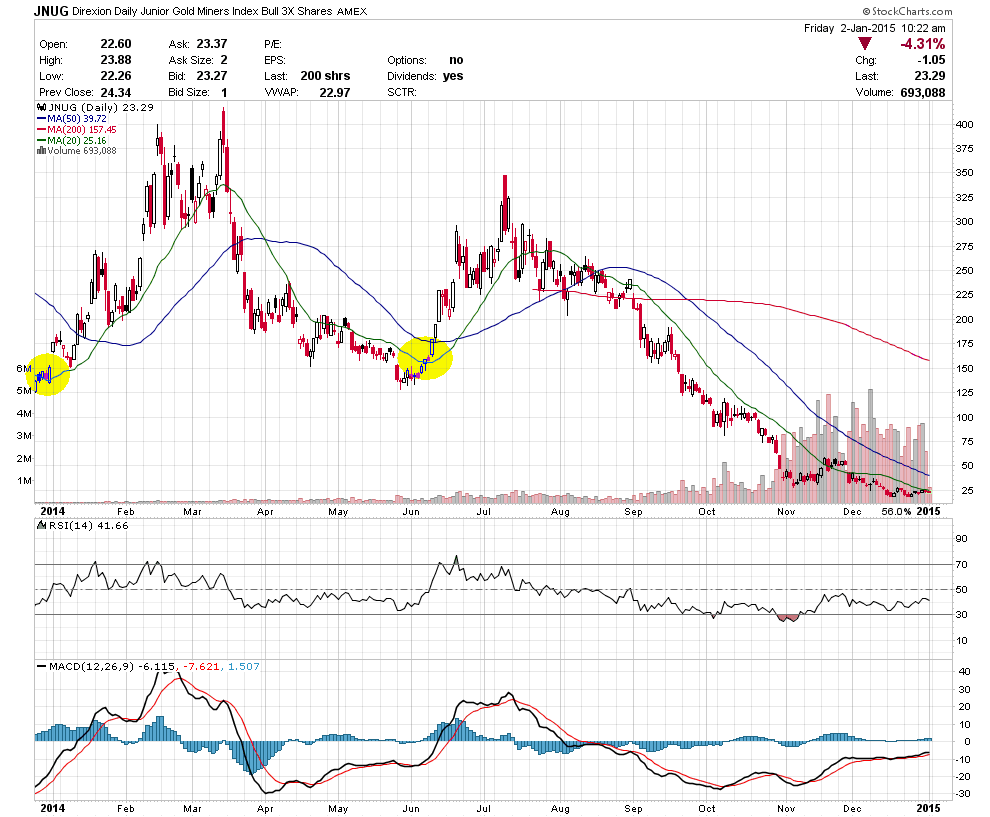Click the Prev Close value 24.34
Viewport: 990px width, 817px height.
coord(116,92)
